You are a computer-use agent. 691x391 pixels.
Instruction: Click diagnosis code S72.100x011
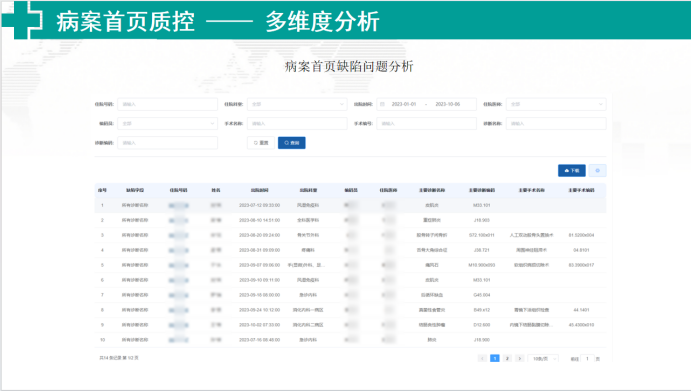(x=482, y=235)
